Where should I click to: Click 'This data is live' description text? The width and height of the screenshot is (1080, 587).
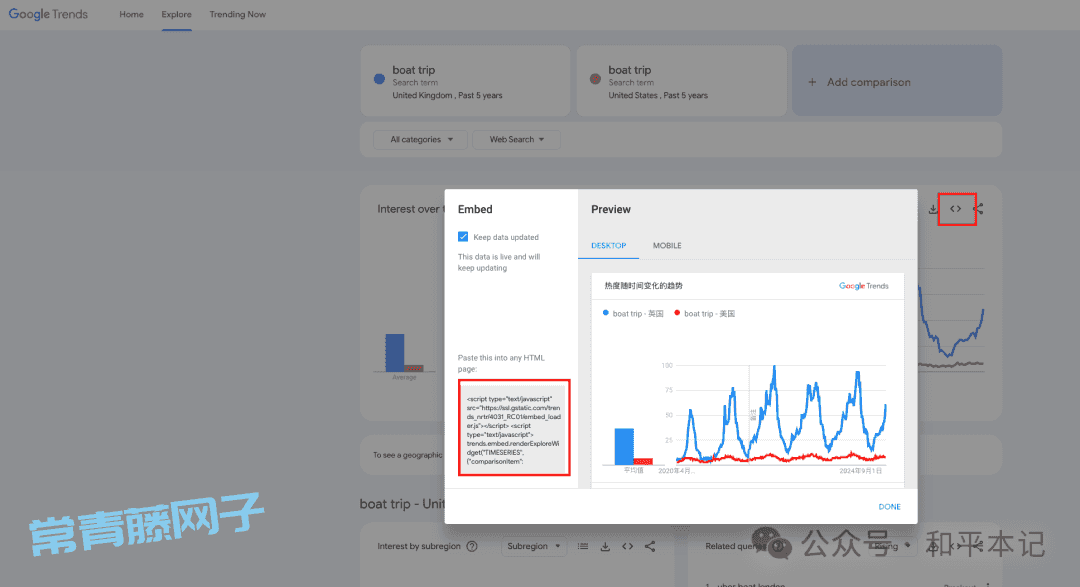tap(499, 262)
